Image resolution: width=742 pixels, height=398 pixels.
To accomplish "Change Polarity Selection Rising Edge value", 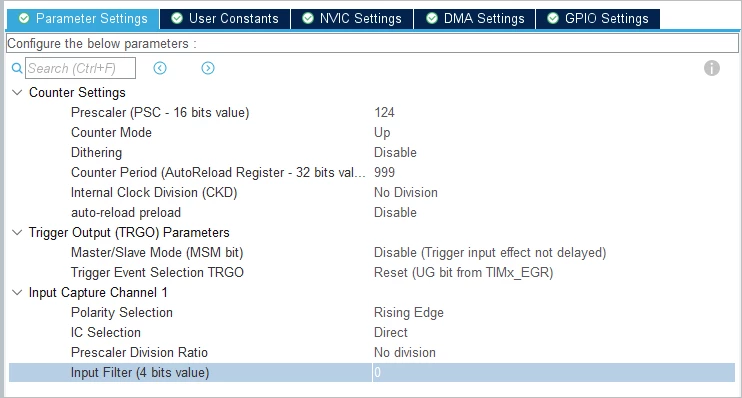I will [x=409, y=312].
